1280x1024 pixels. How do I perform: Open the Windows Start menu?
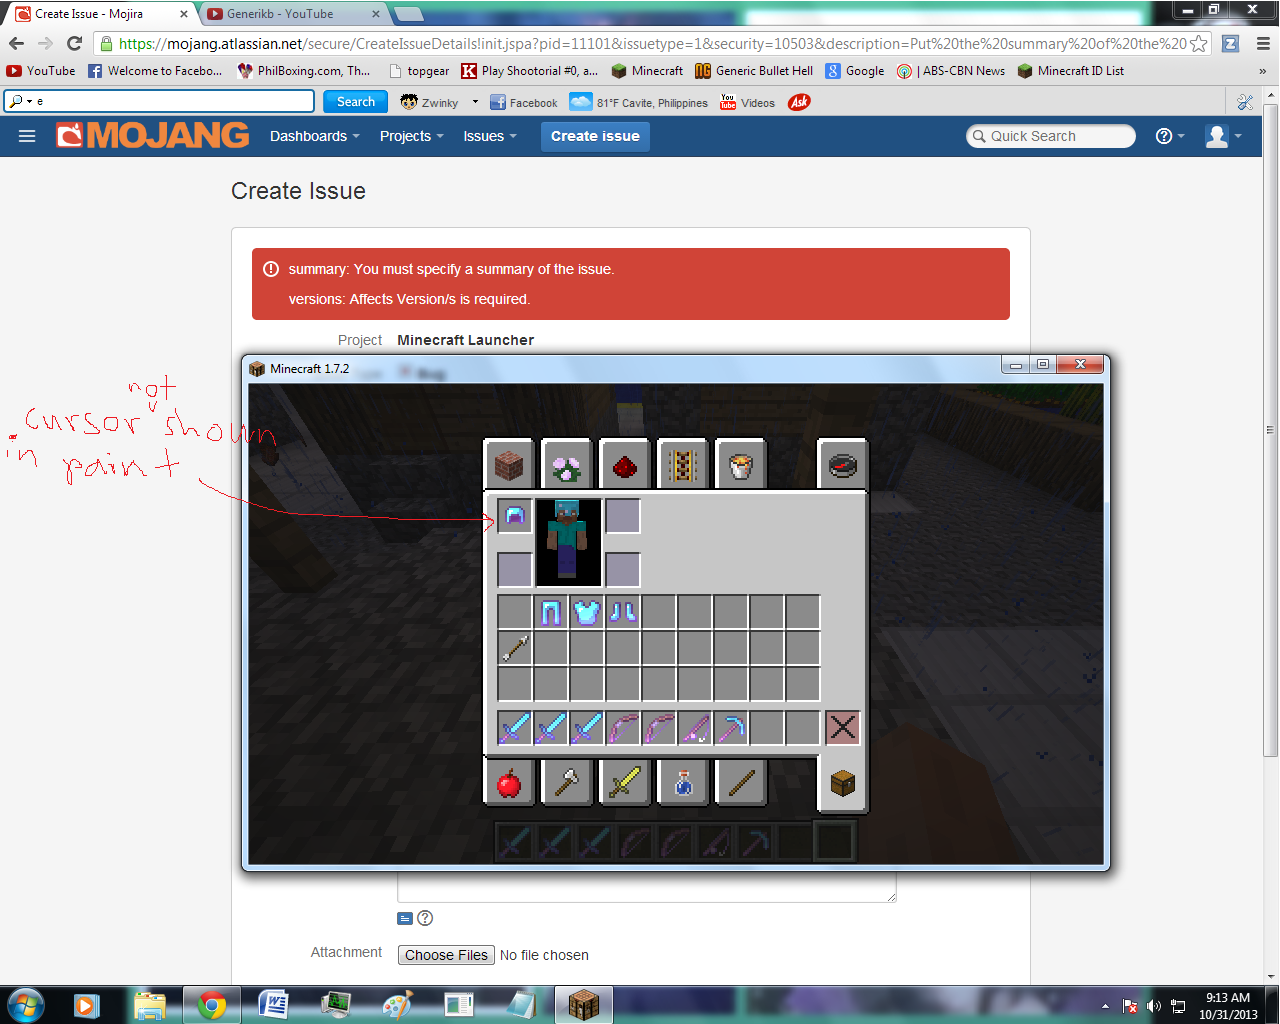point(25,1004)
